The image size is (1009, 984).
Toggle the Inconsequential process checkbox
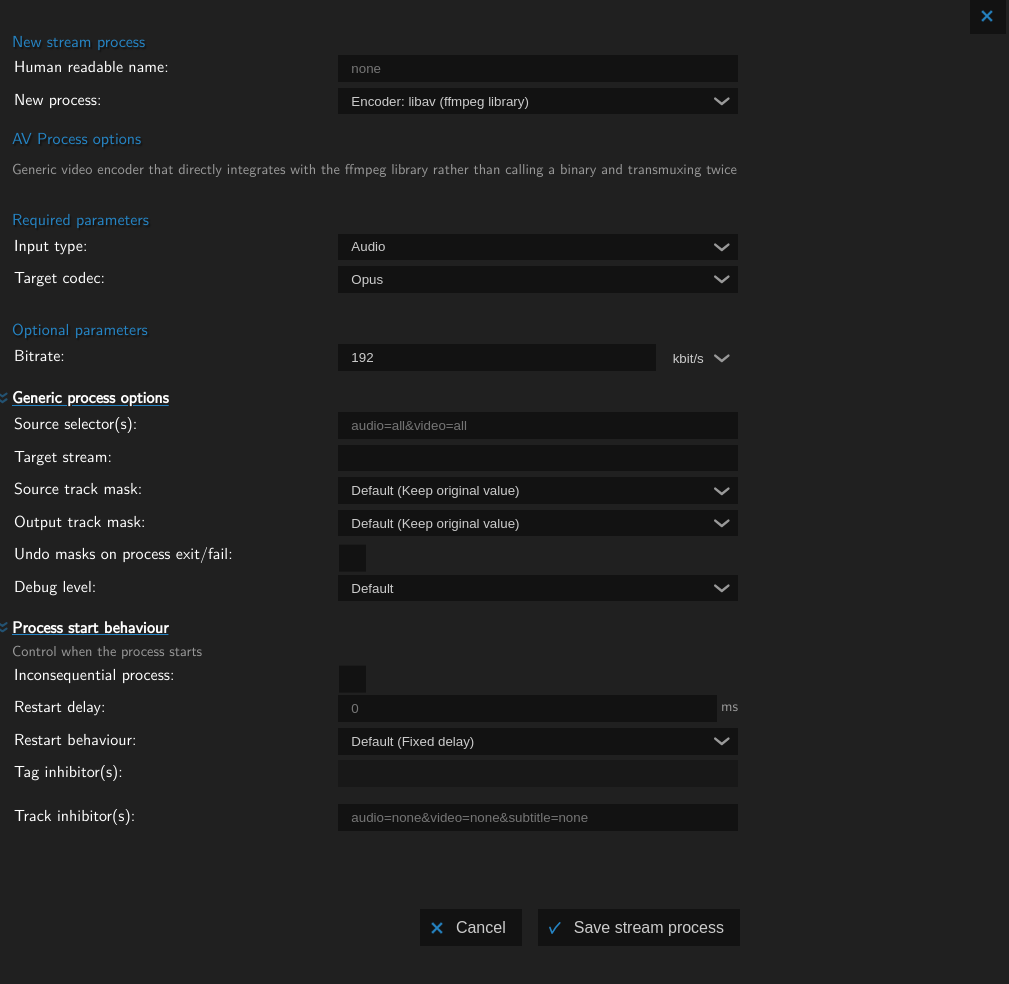point(352,679)
